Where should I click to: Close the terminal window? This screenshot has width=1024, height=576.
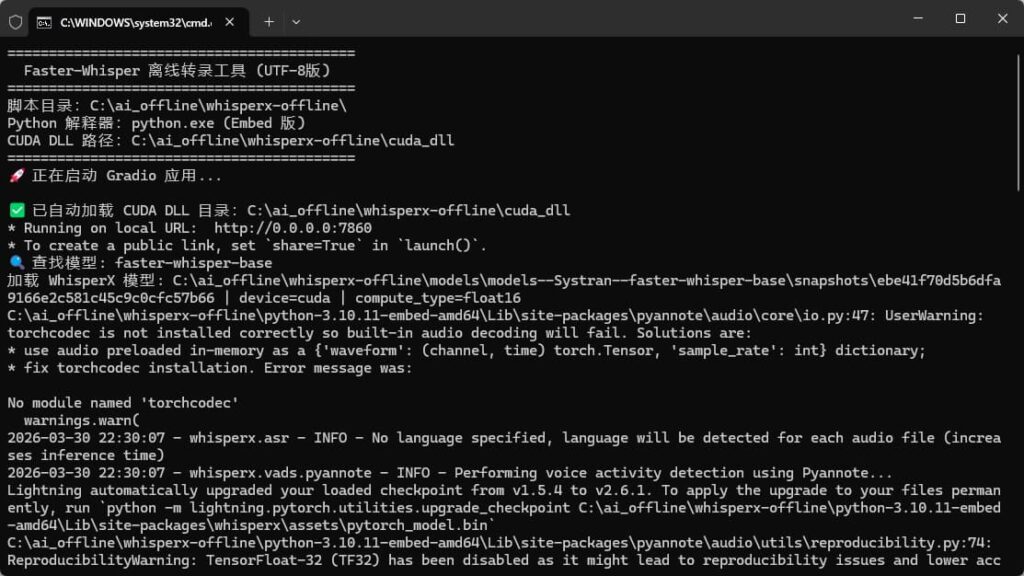(x=1003, y=18)
